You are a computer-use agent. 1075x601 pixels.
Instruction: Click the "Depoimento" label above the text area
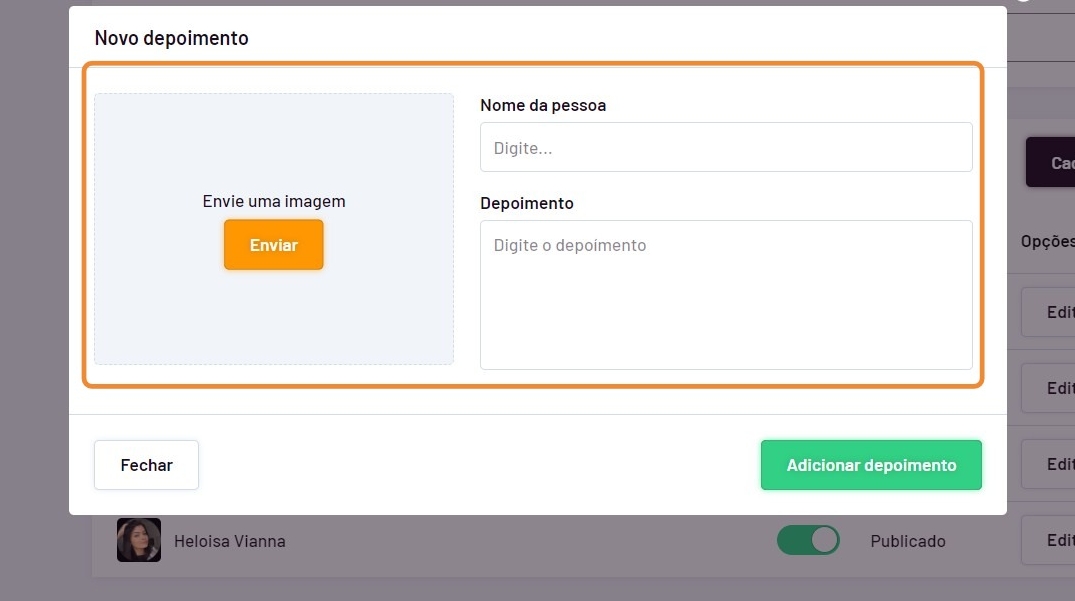pos(527,203)
